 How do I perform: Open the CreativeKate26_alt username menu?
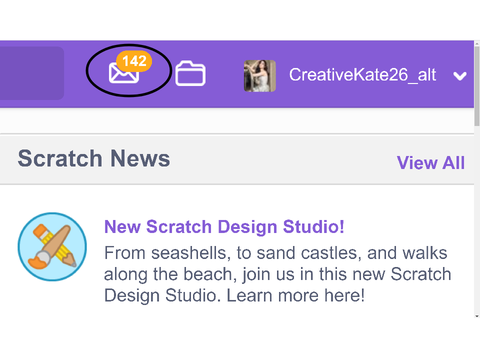362,75
